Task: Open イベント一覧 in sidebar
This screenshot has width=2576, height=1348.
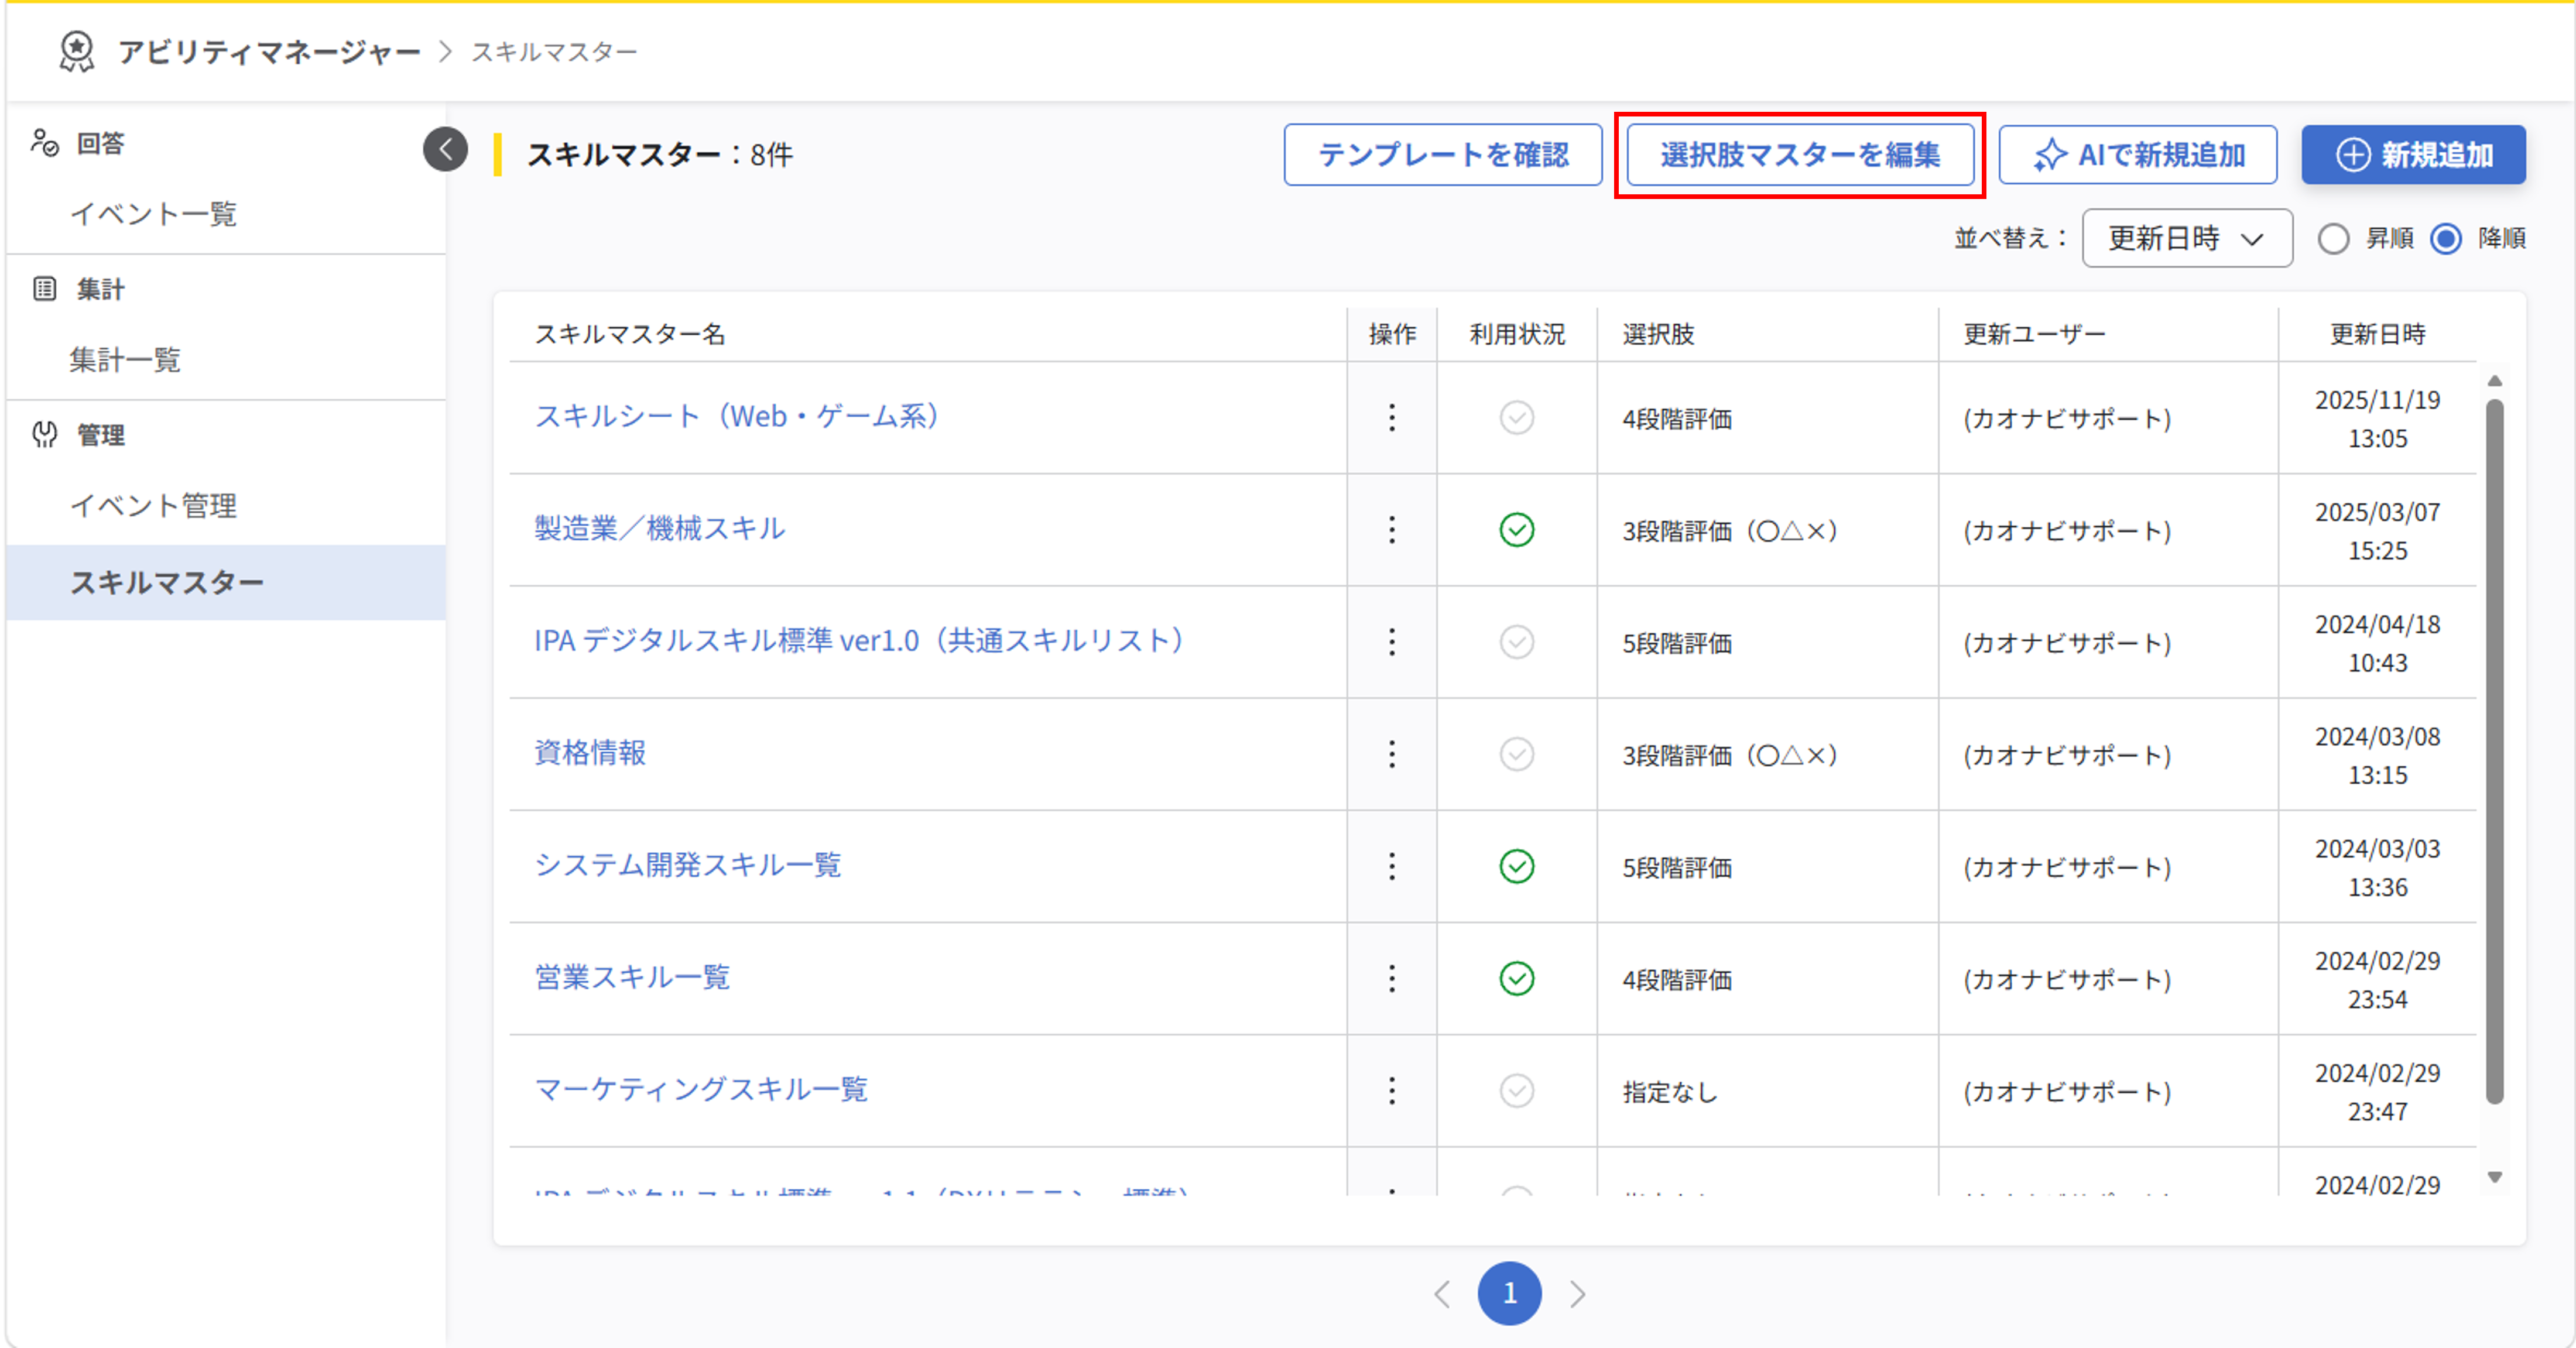Action: [153, 214]
